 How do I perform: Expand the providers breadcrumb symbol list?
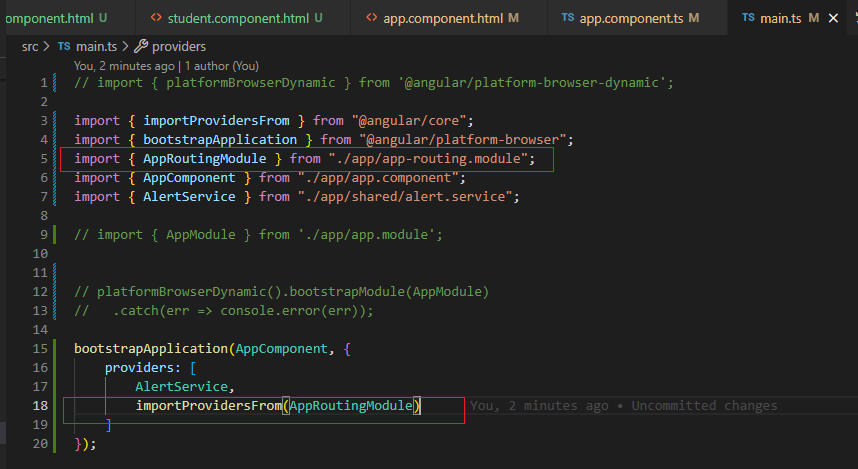[179, 46]
